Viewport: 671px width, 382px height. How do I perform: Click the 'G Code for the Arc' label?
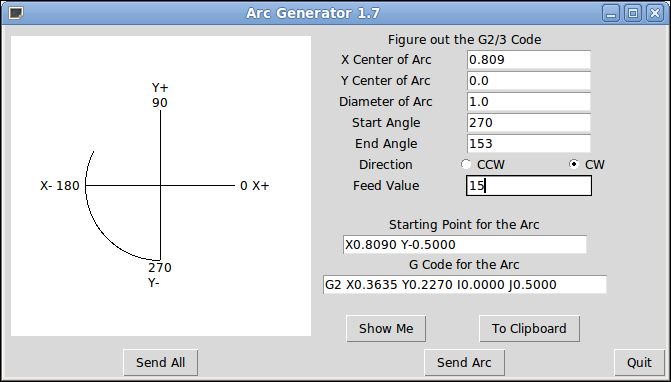coord(464,265)
